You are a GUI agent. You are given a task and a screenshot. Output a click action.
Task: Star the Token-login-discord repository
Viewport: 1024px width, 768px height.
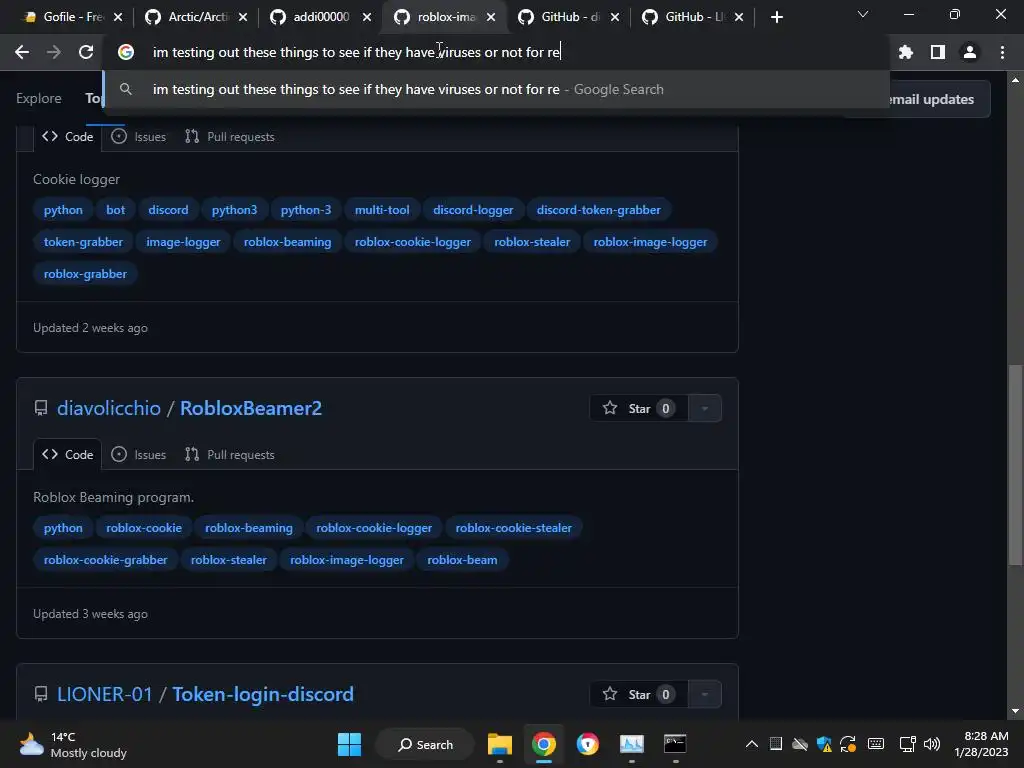(638, 694)
